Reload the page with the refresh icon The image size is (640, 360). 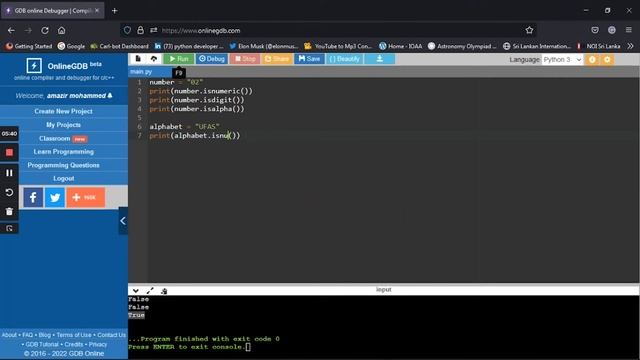[x=45, y=30]
